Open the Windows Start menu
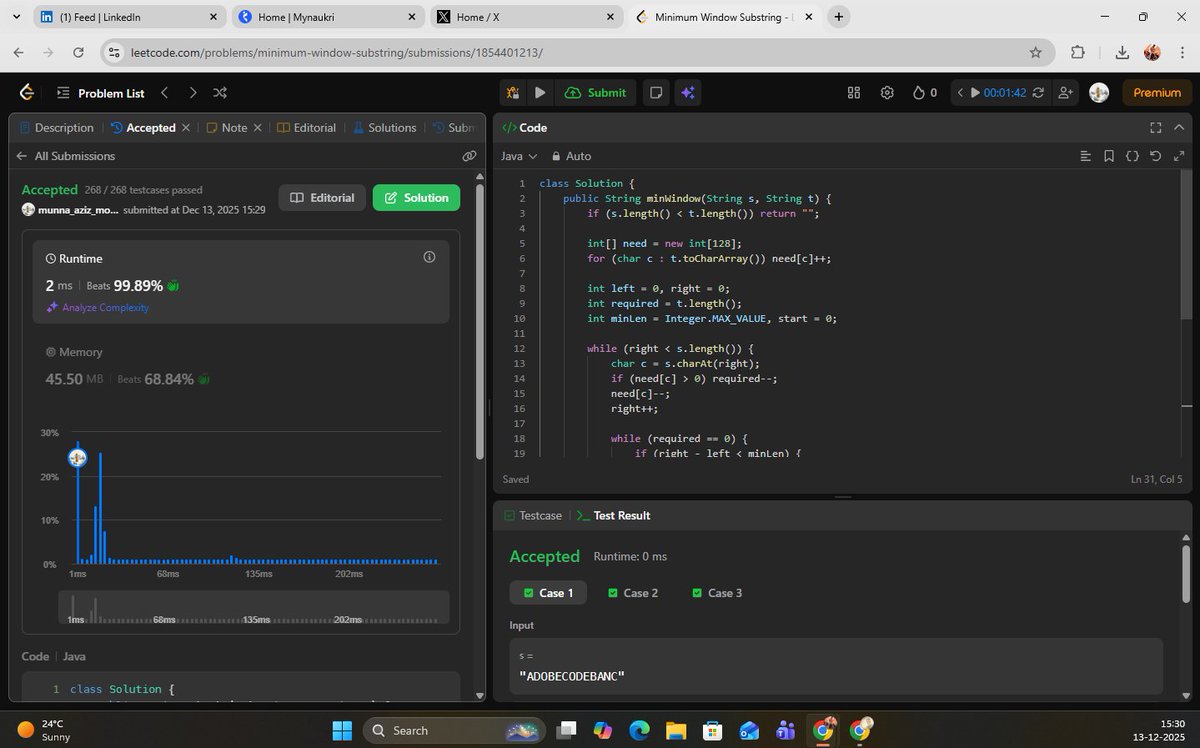The image size is (1200, 748). pyautogui.click(x=340, y=730)
